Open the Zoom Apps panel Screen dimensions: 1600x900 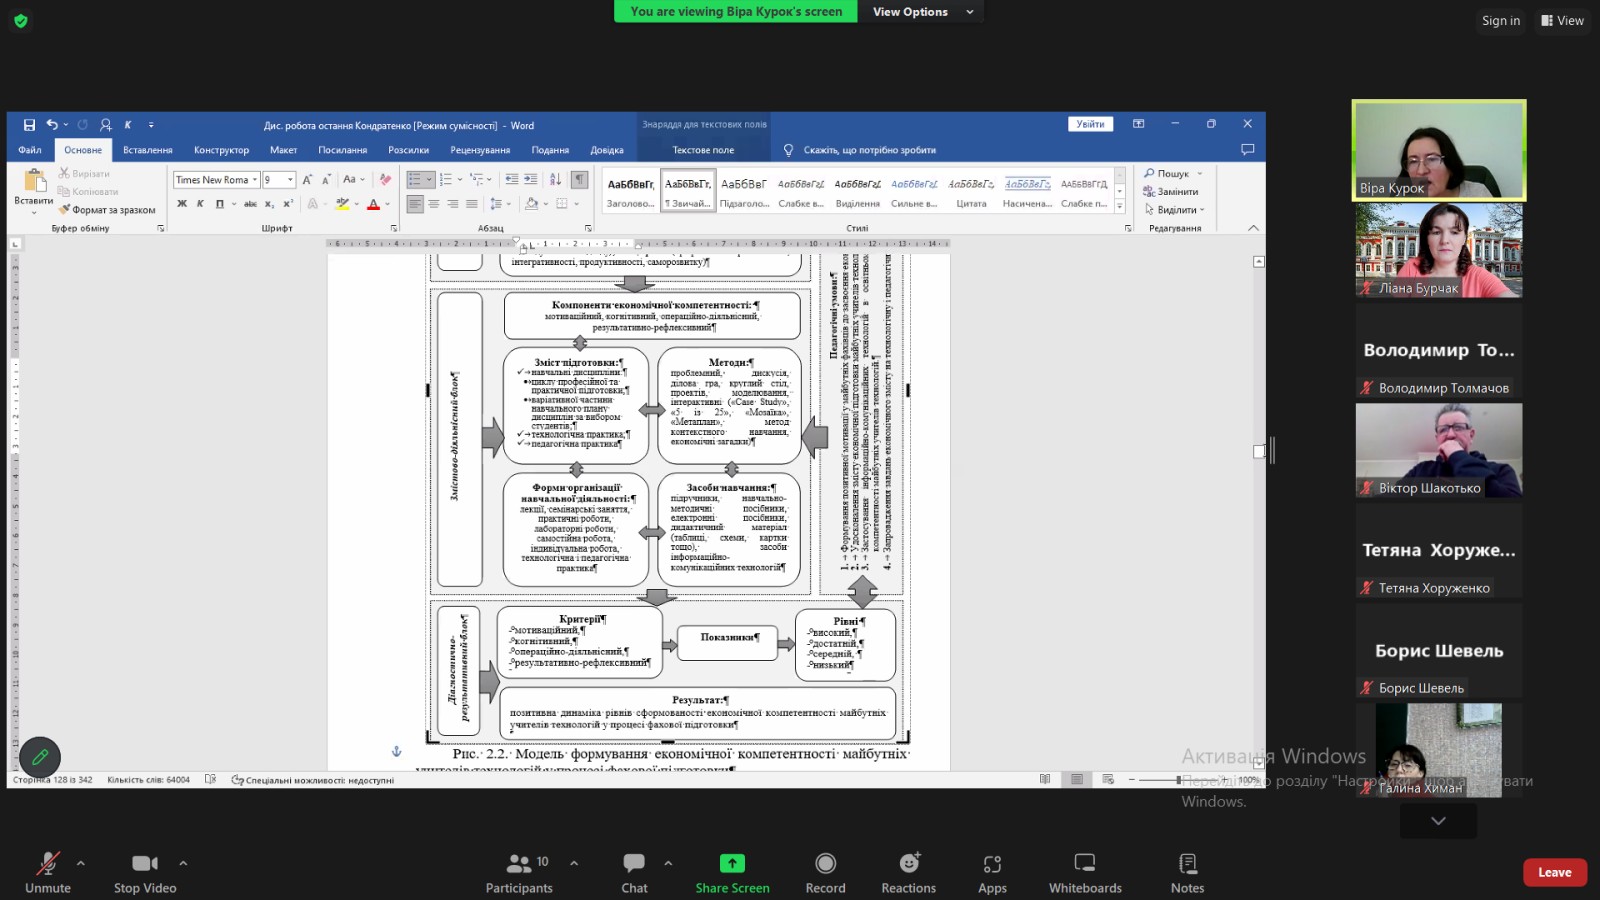992,864
